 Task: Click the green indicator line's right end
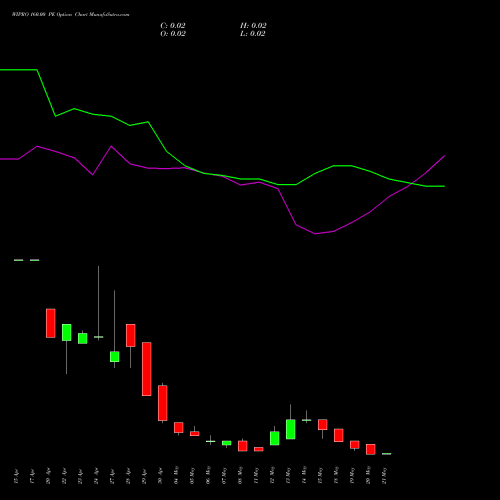[x=444, y=186]
